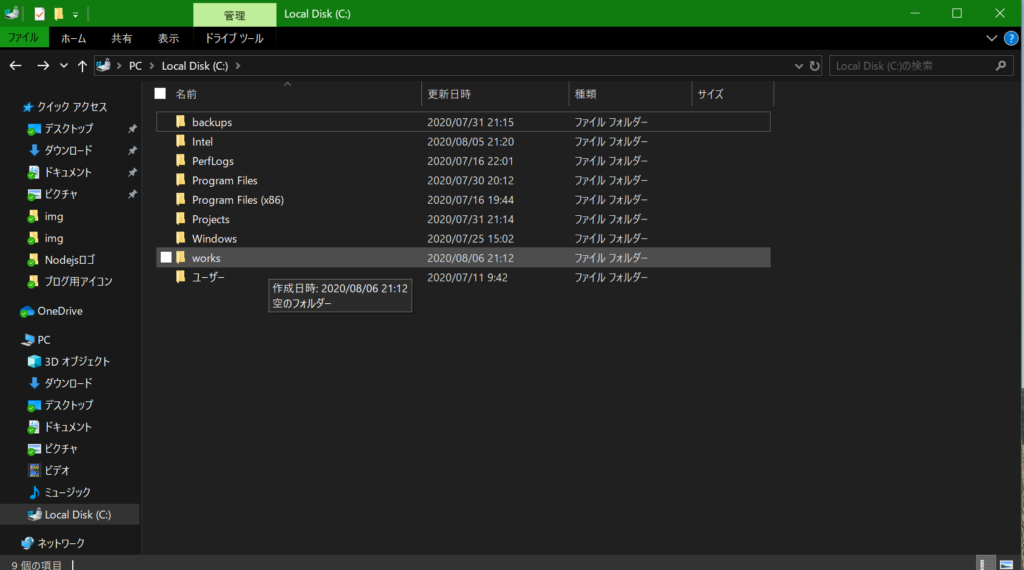Click the OneDrive cloud icon in sidebar
This screenshot has width=1024, height=570.
[27, 311]
